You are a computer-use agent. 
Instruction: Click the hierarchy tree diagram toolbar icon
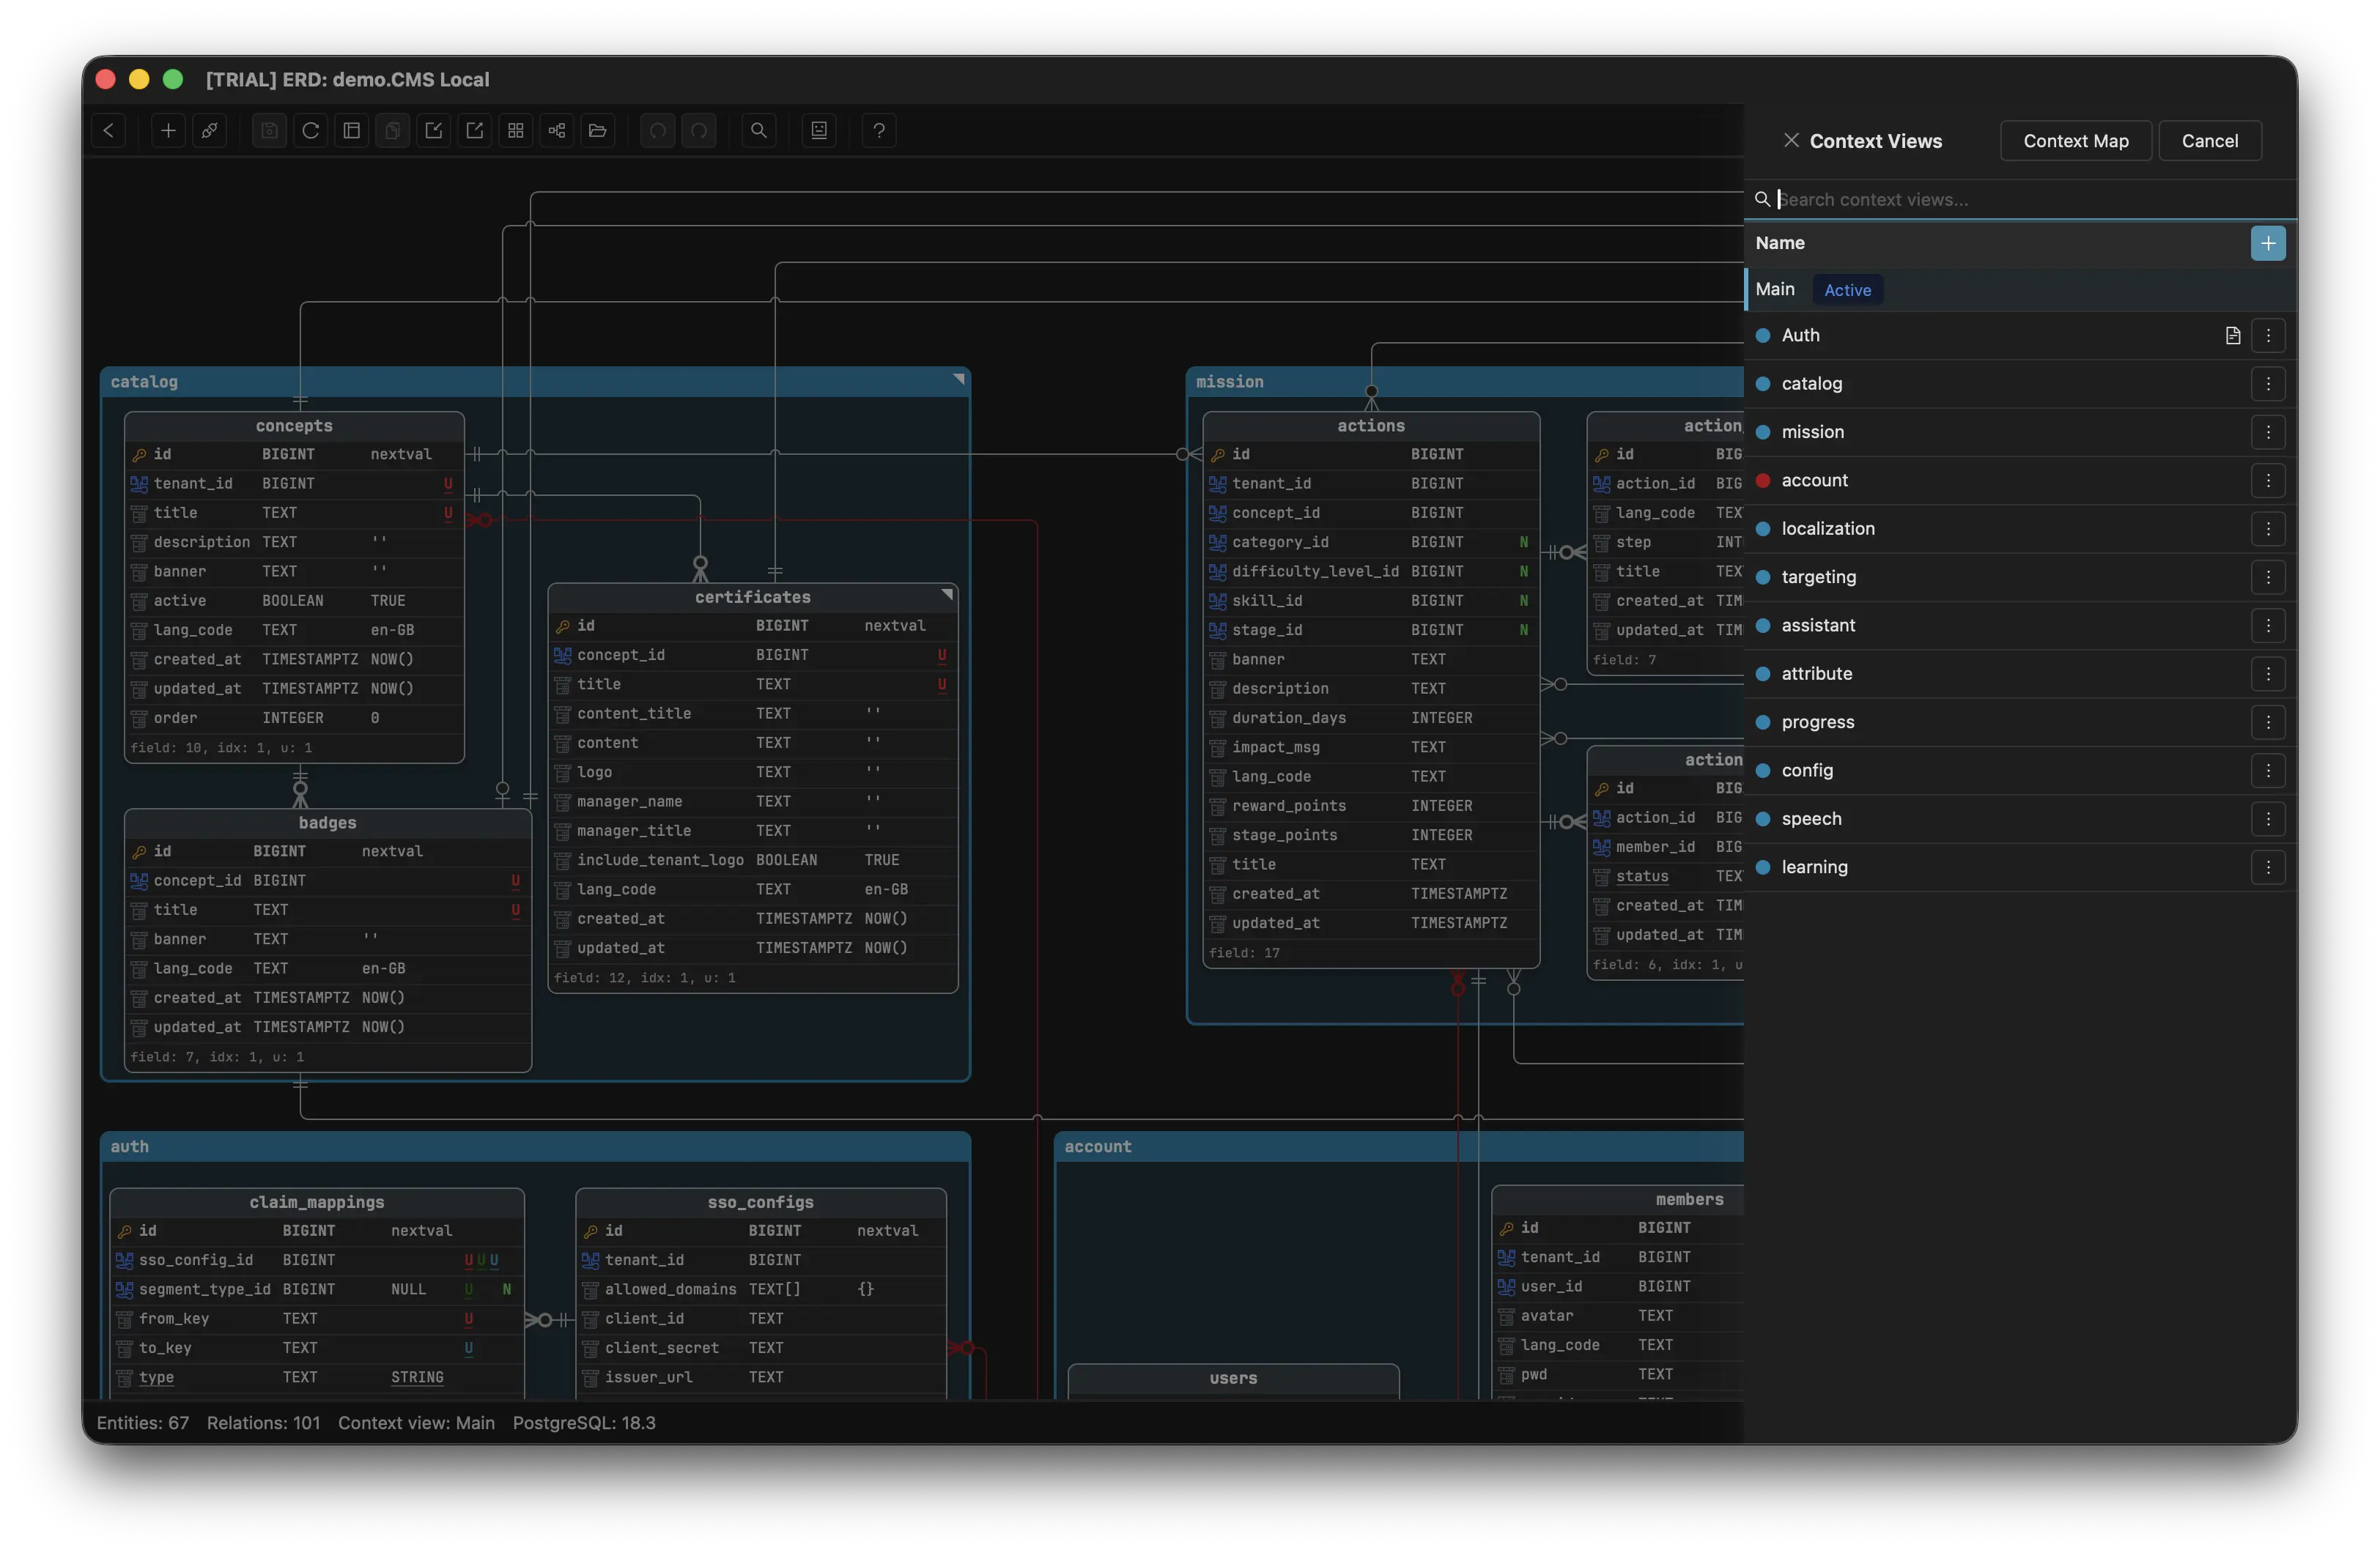(x=556, y=130)
